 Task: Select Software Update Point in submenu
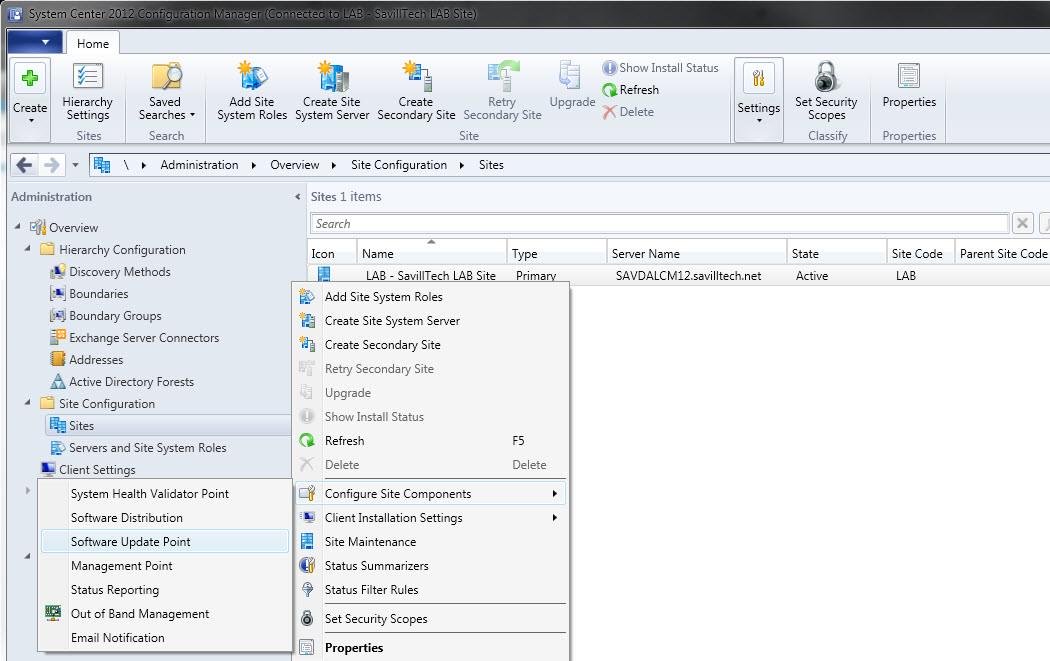pos(165,542)
